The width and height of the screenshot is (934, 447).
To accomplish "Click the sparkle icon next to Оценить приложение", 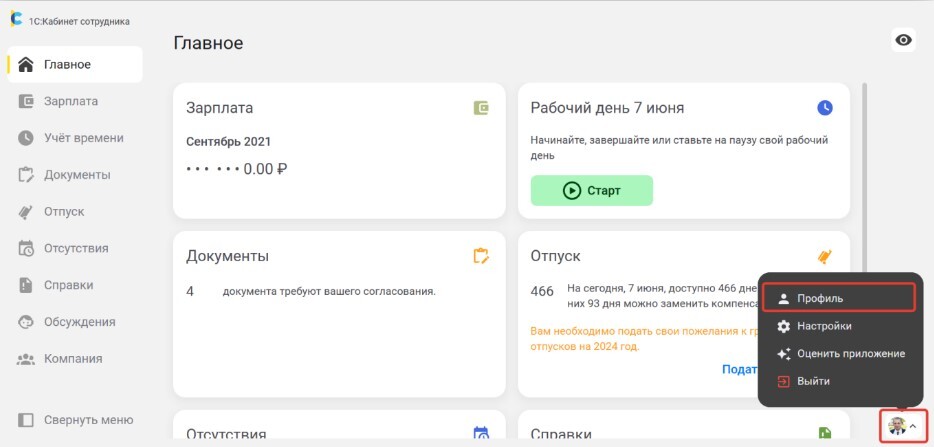I will [x=784, y=354].
